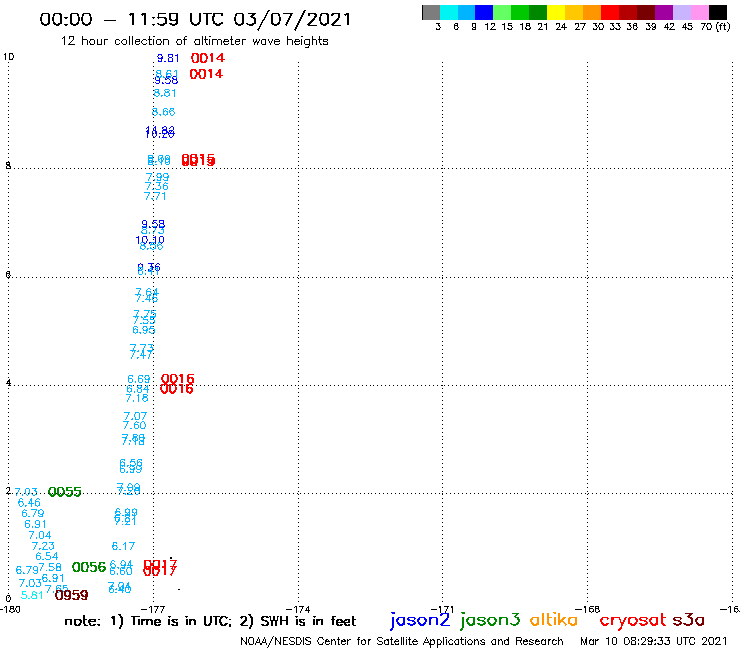Click the light green swatch in the legend
The height and width of the screenshot is (650, 740).
coord(502,12)
